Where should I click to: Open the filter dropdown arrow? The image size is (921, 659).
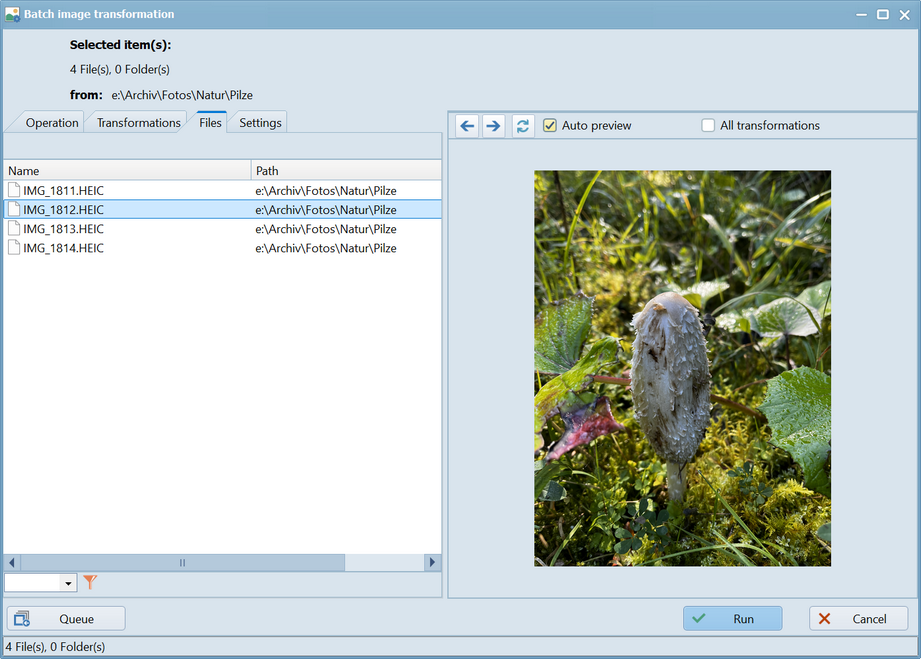coord(68,583)
